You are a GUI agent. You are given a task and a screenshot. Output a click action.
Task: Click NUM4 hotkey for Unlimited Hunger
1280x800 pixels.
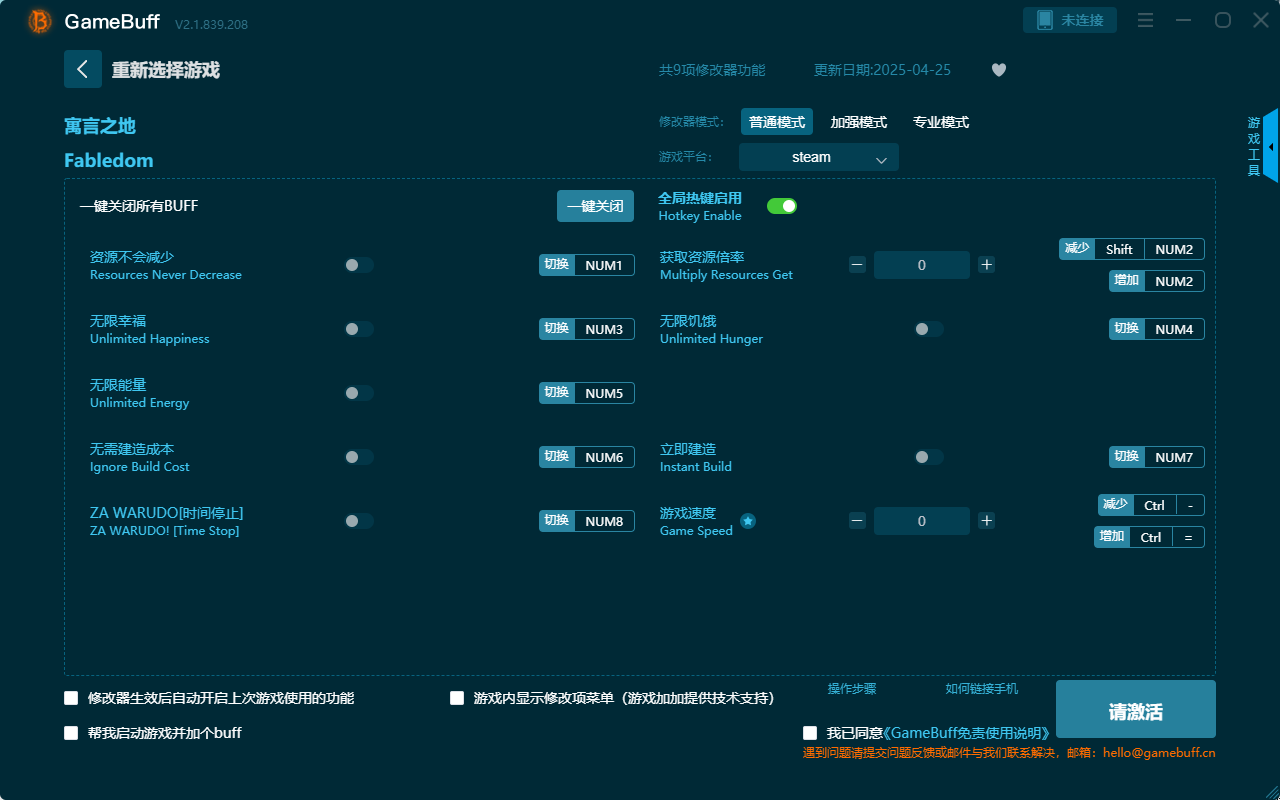coord(1157,329)
